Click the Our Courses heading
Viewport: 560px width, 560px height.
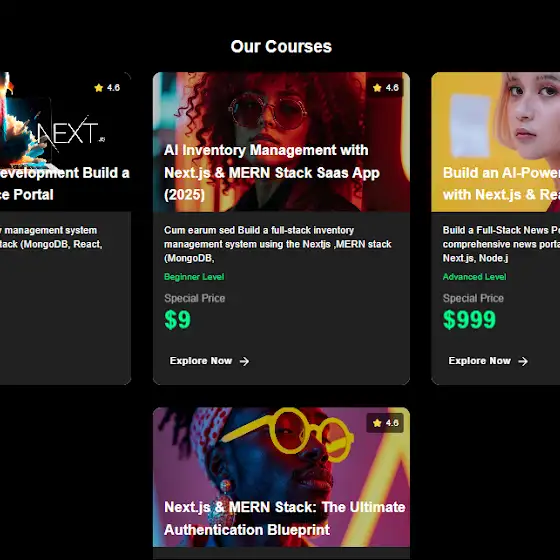(281, 46)
